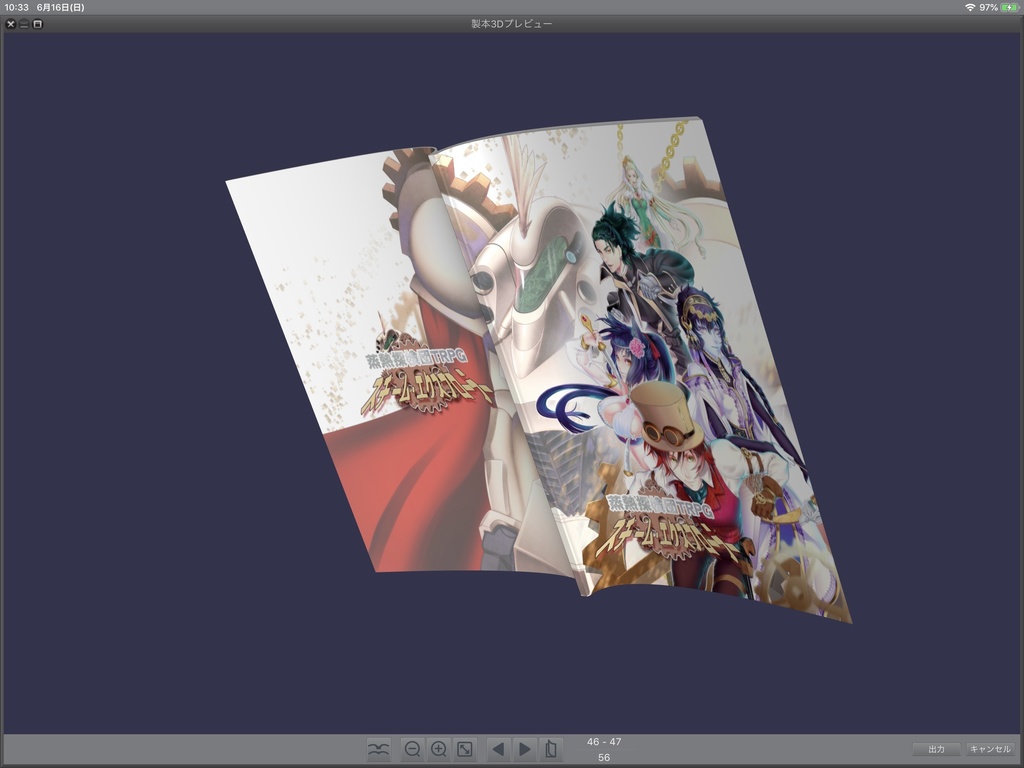Close the 製本3Dプレビュー window
This screenshot has height=768, width=1024.
click(x=10, y=24)
